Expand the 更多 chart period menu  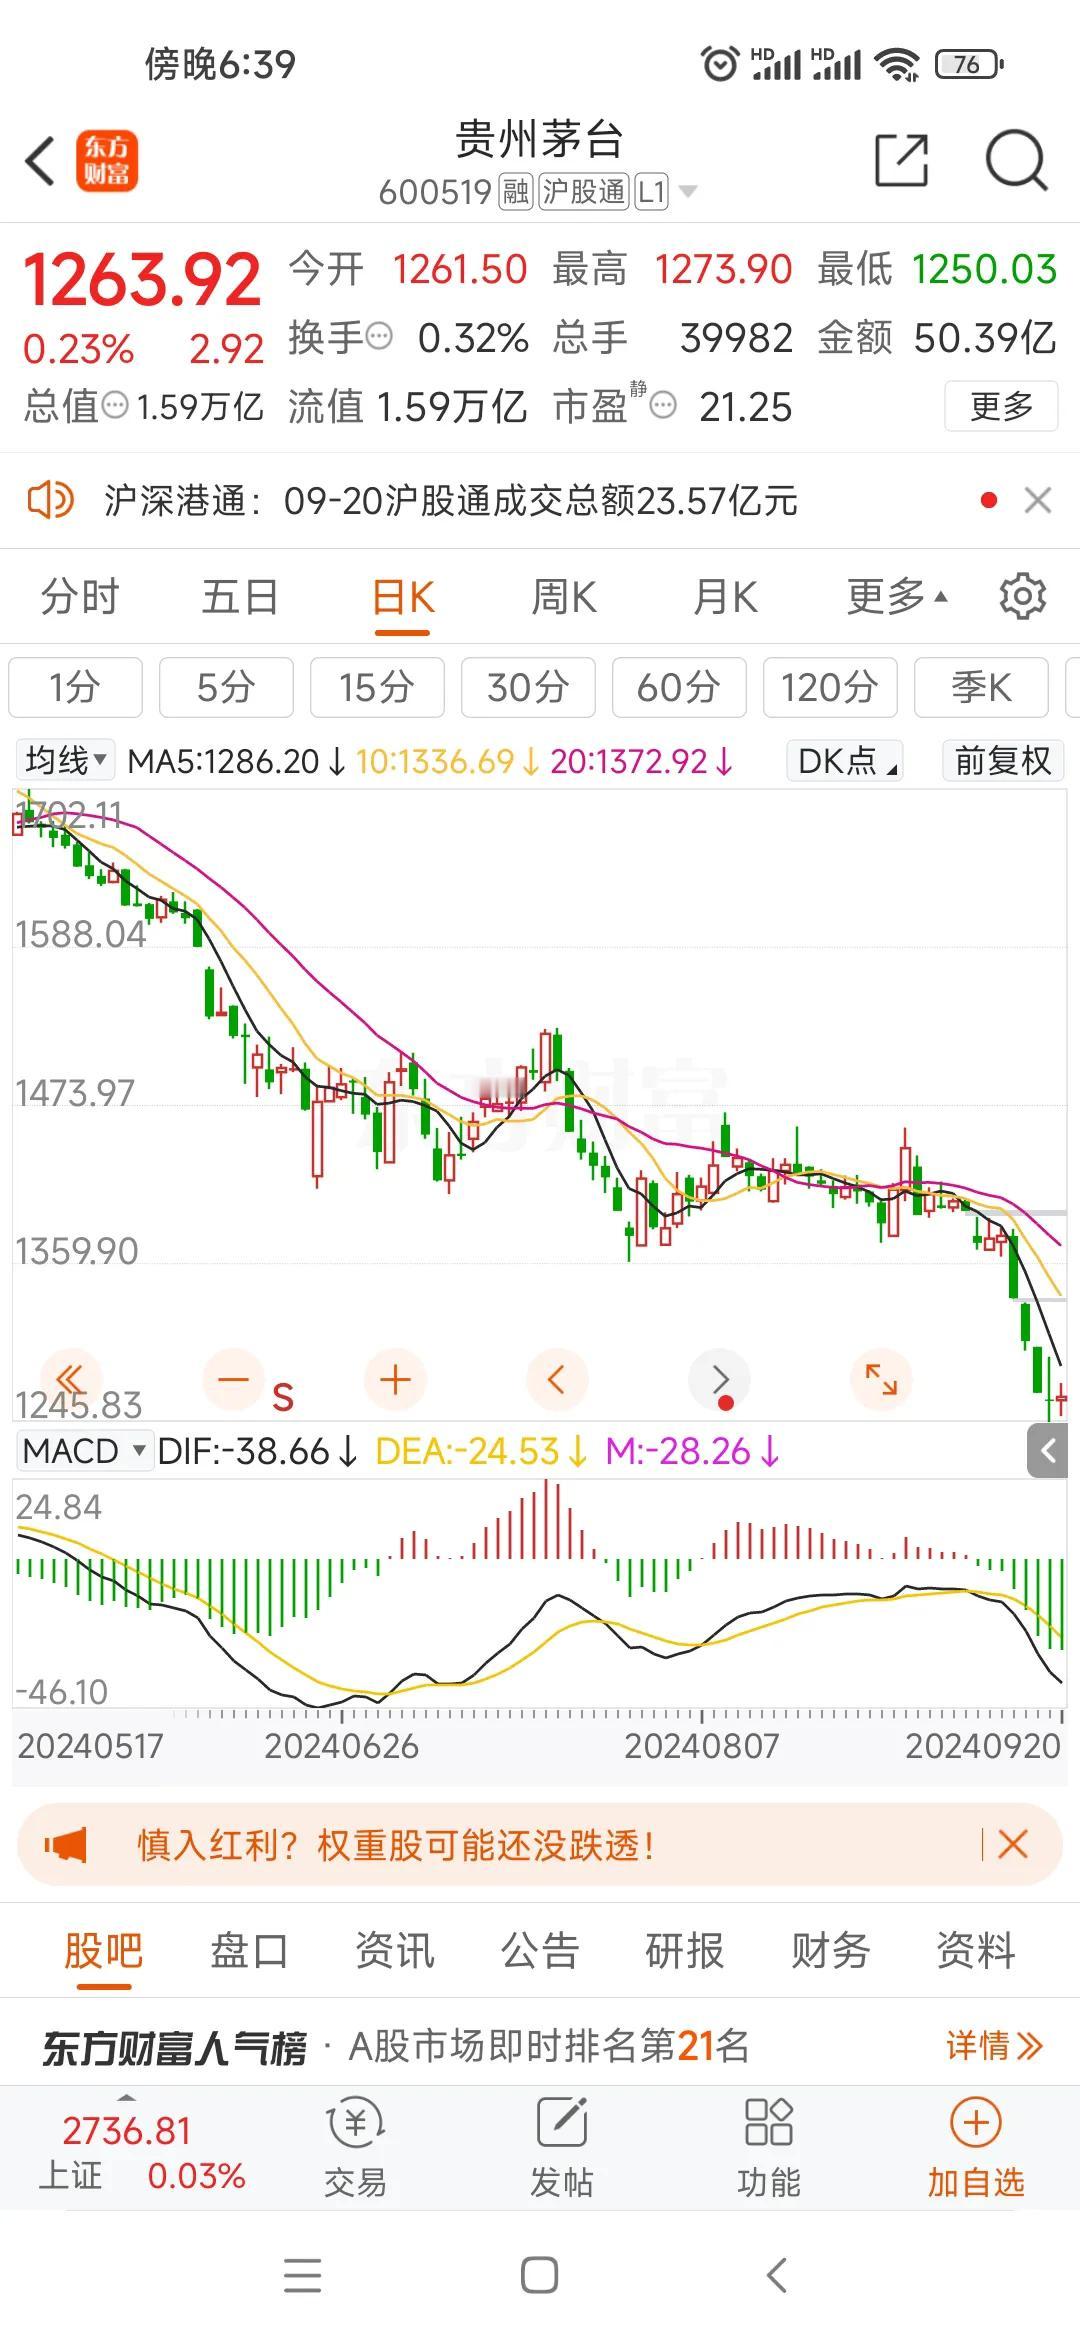897,597
